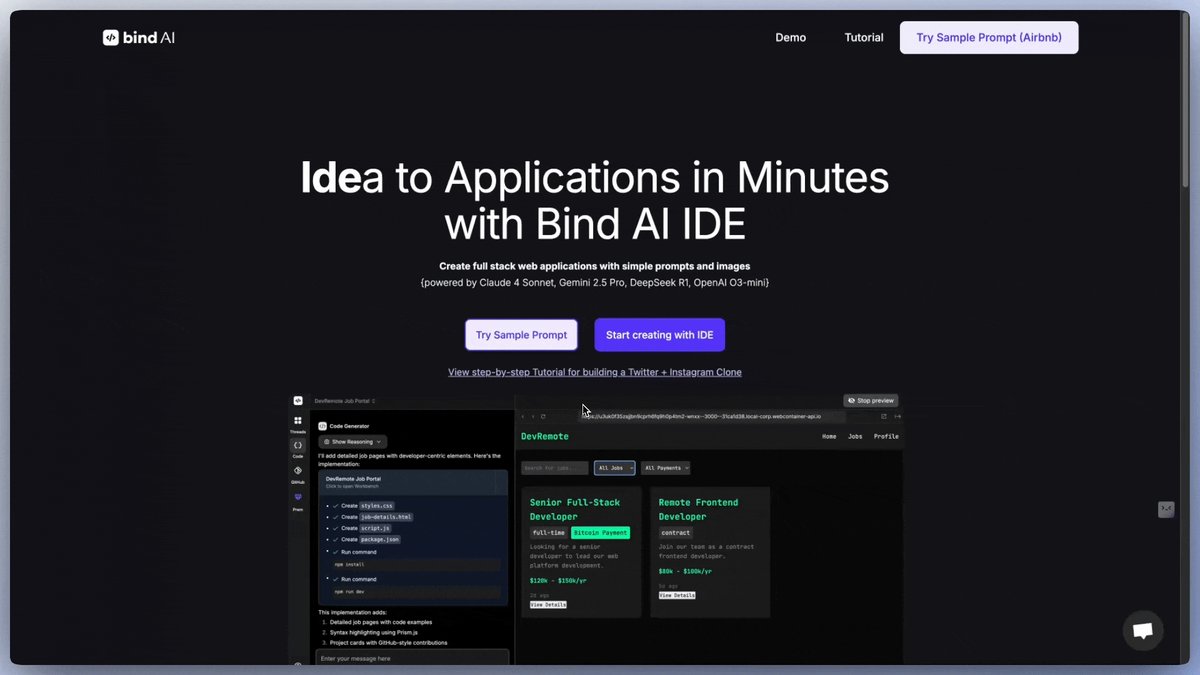Open the Jobs tab in DevRemote preview
Screen dimensions: 1200x675
pos(855,436)
